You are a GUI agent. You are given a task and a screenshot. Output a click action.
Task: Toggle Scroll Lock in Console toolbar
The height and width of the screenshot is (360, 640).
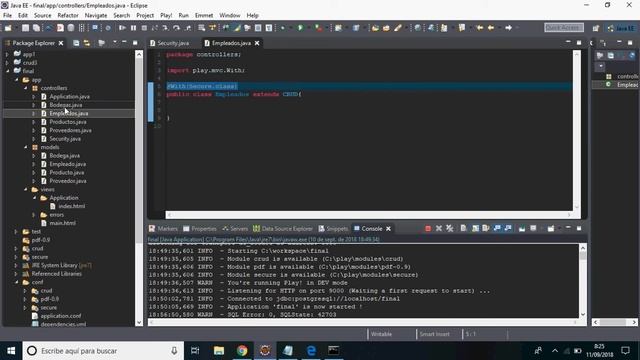[x=475, y=229]
